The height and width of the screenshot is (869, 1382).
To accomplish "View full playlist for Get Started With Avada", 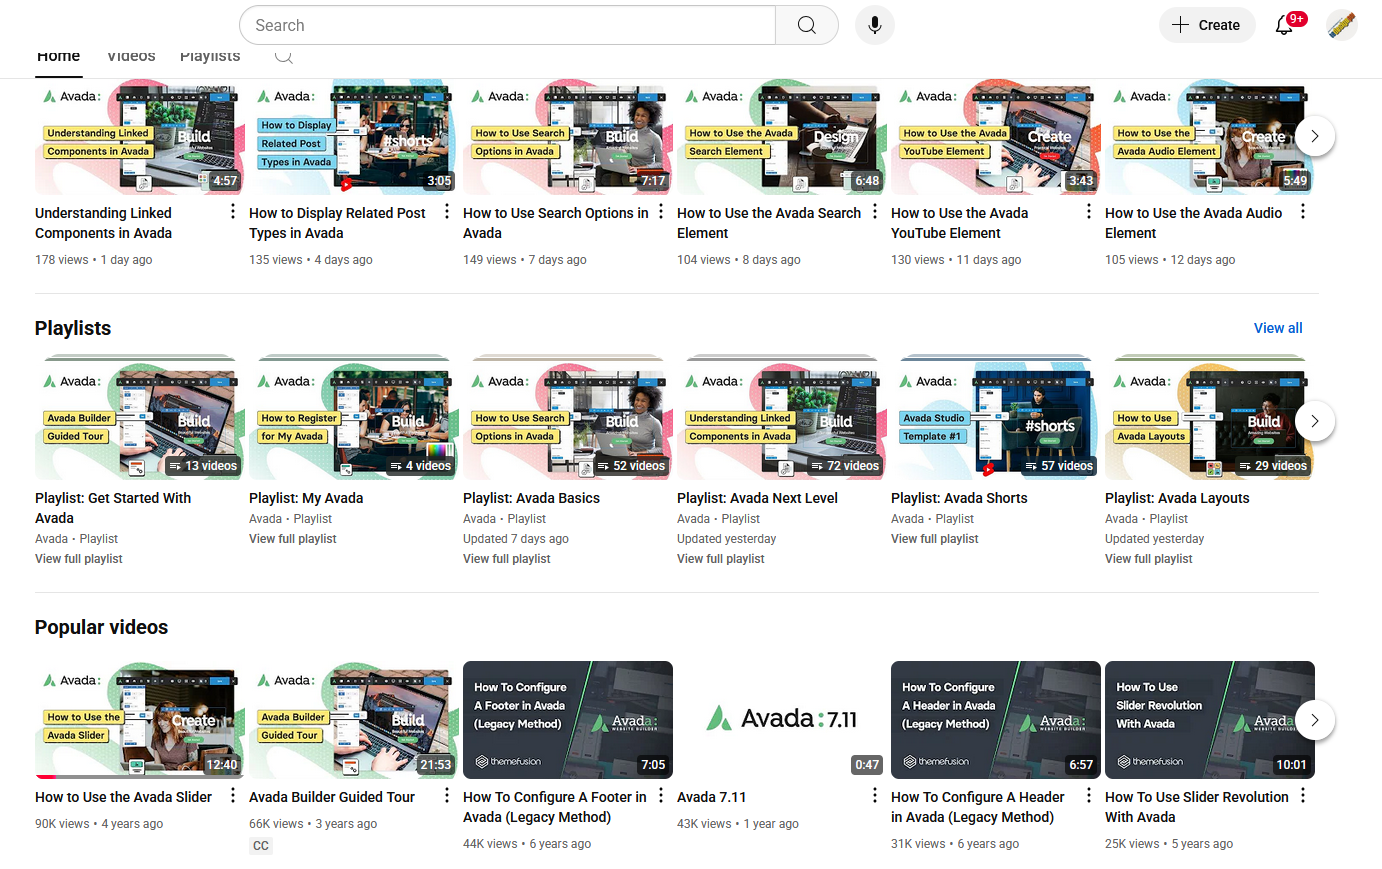I will (x=79, y=559).
